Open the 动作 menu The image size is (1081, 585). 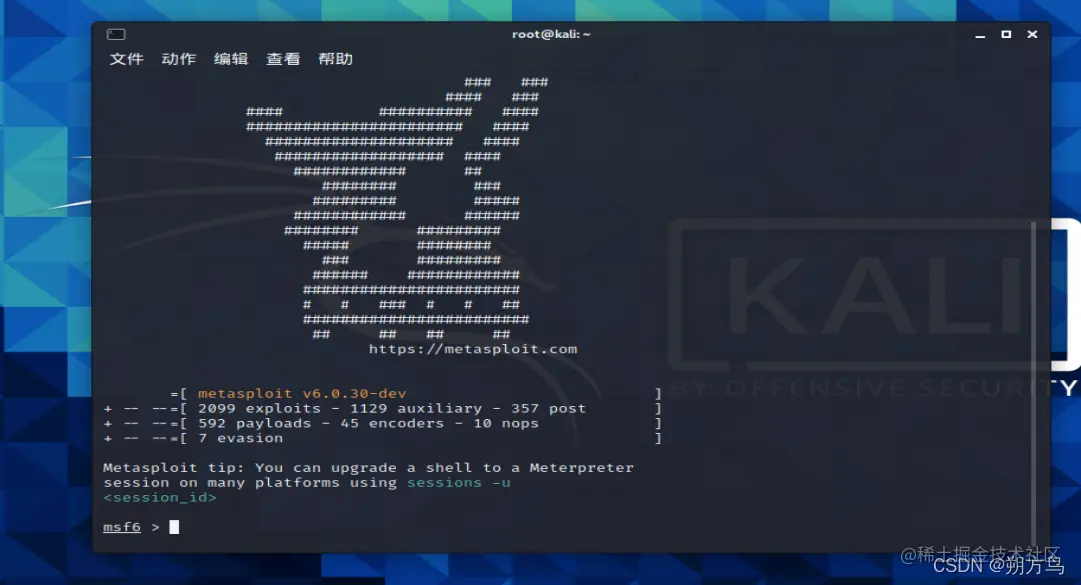point(179,59)
